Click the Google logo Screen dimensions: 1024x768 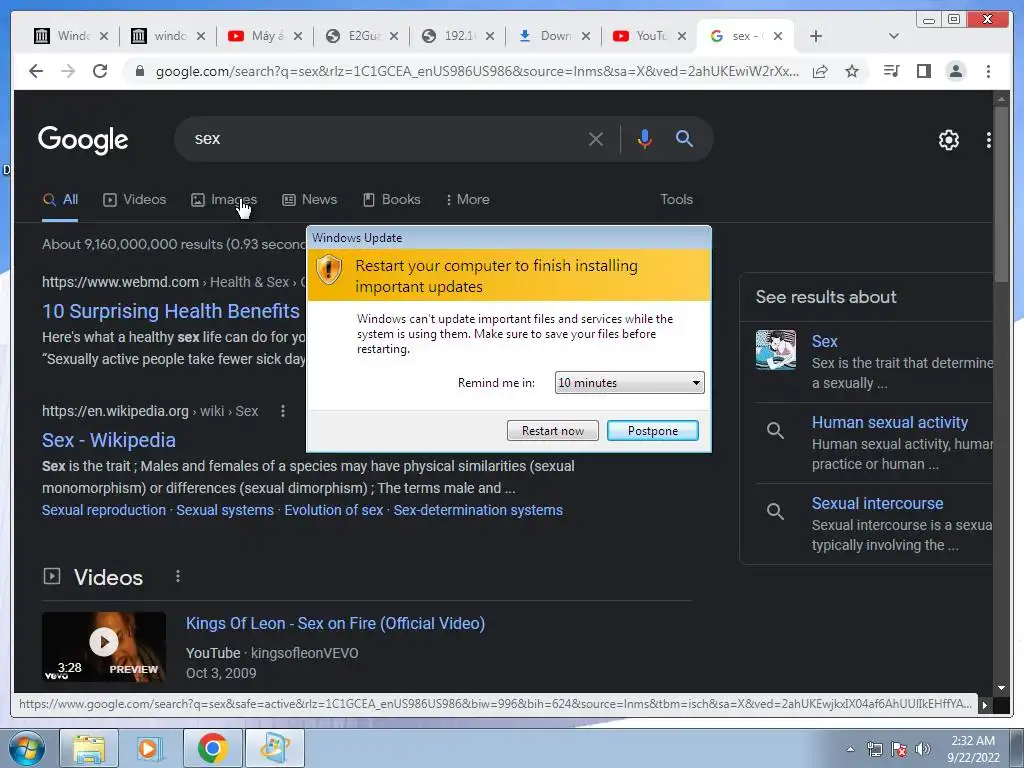pos(83,139)
